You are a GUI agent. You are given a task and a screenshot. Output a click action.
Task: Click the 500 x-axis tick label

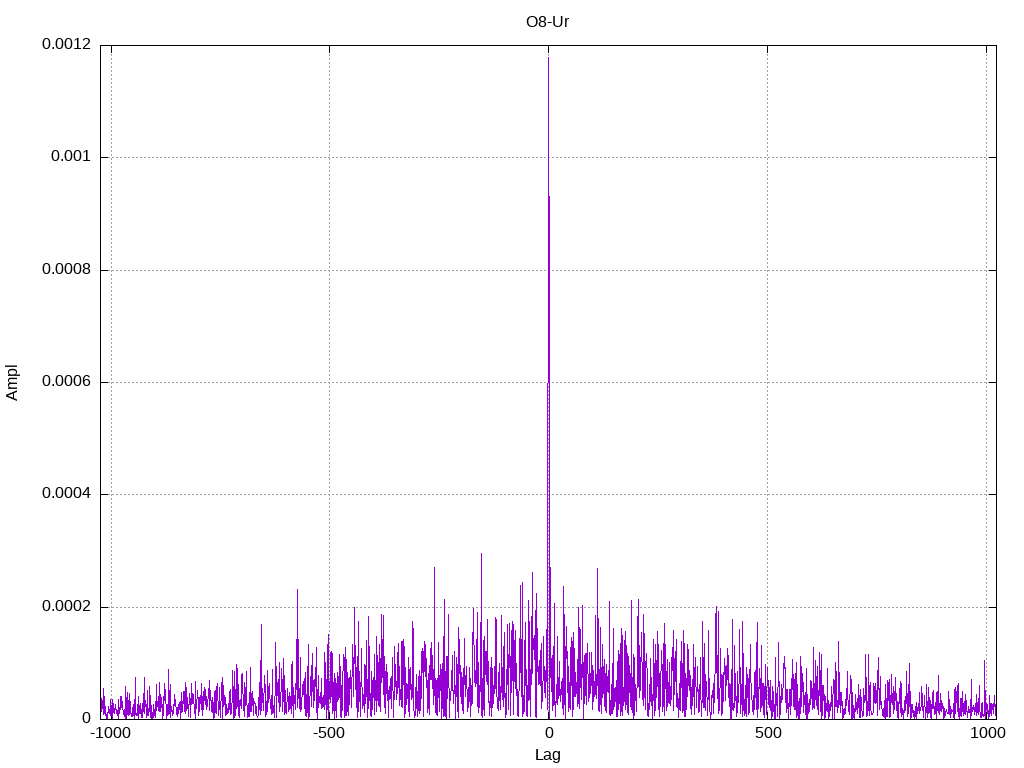768,733
